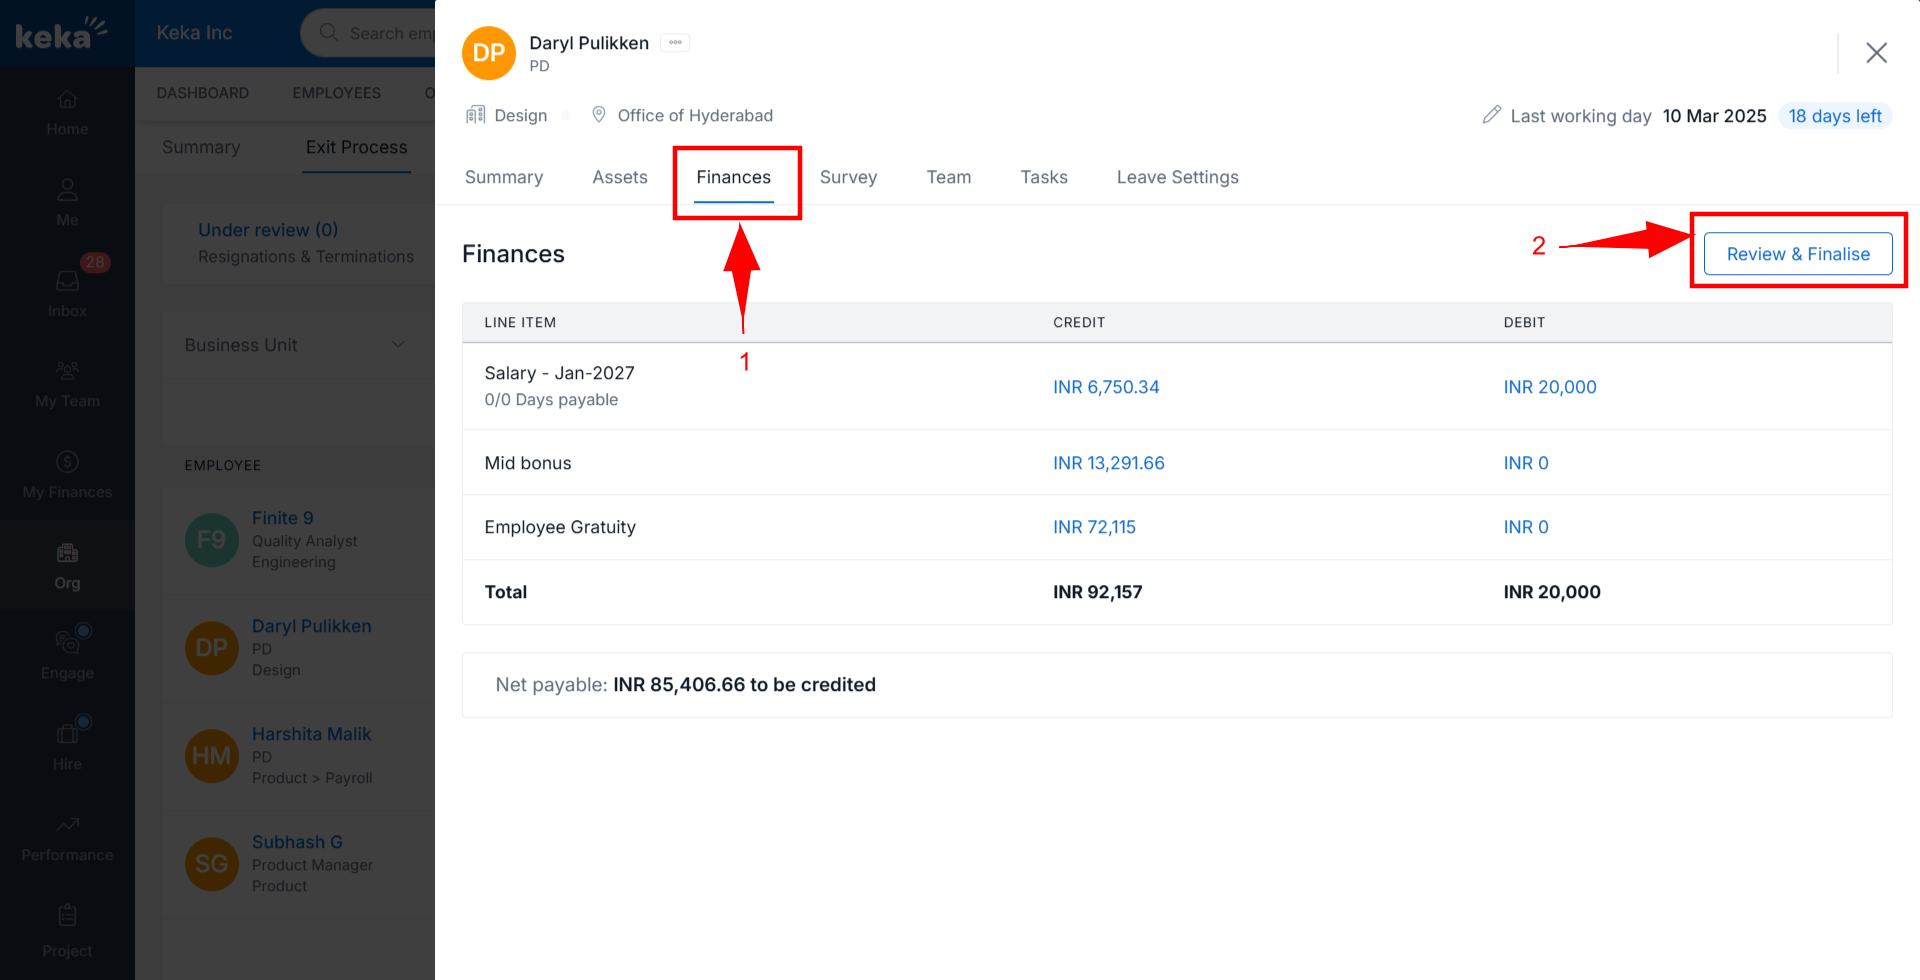Click the DP avatar in panel header
Image resolution: width=1920 pixels, height=980 pixels.
[488, 53]
